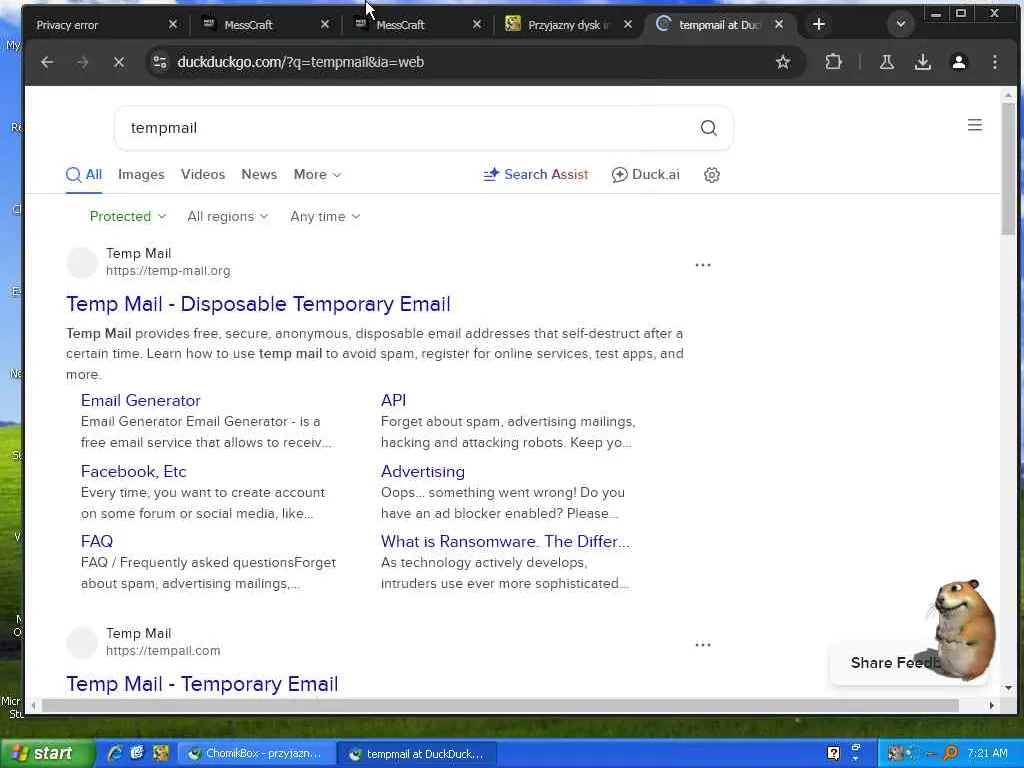Bookmark this page with the star icon
The width and height of the screenshot is (1024, 768).
[x=782, y=62]
